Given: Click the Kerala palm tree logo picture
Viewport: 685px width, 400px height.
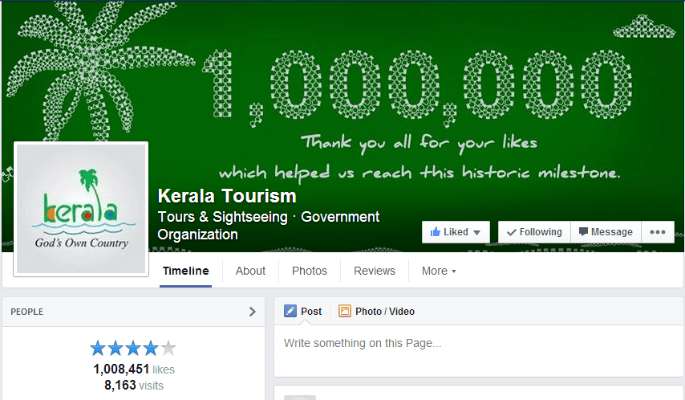Looking at the screenshot, I should [81, 209].
